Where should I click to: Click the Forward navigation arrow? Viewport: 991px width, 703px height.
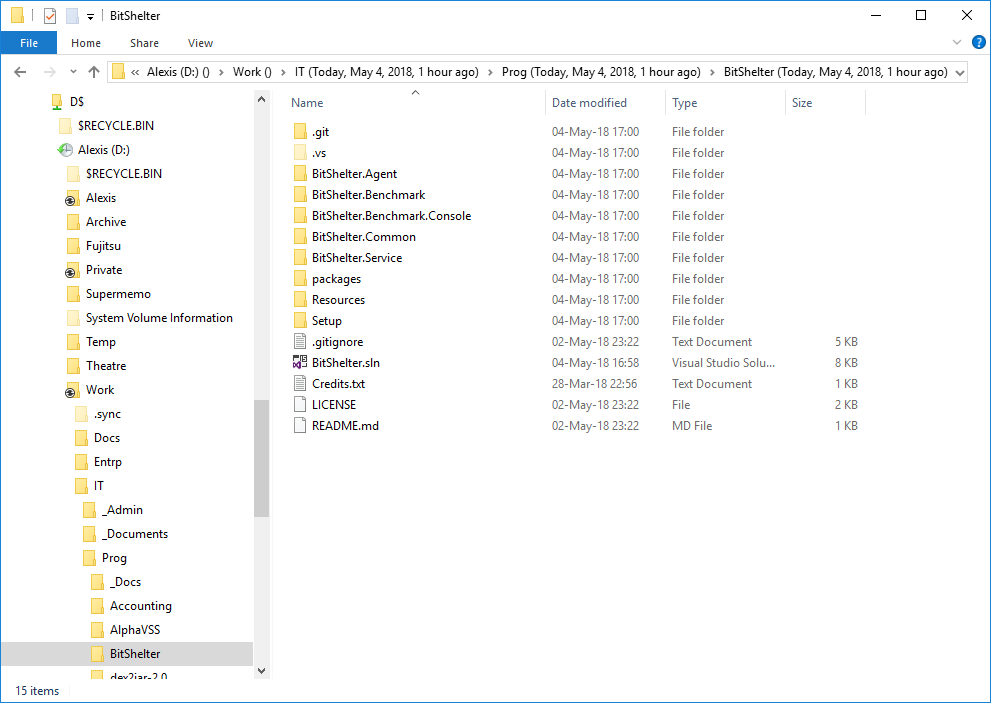click(x=49, y=72)
